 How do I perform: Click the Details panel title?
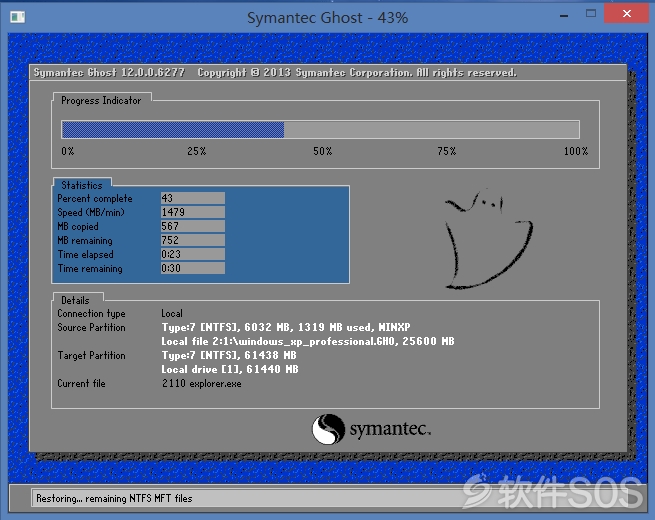[75, 300]
